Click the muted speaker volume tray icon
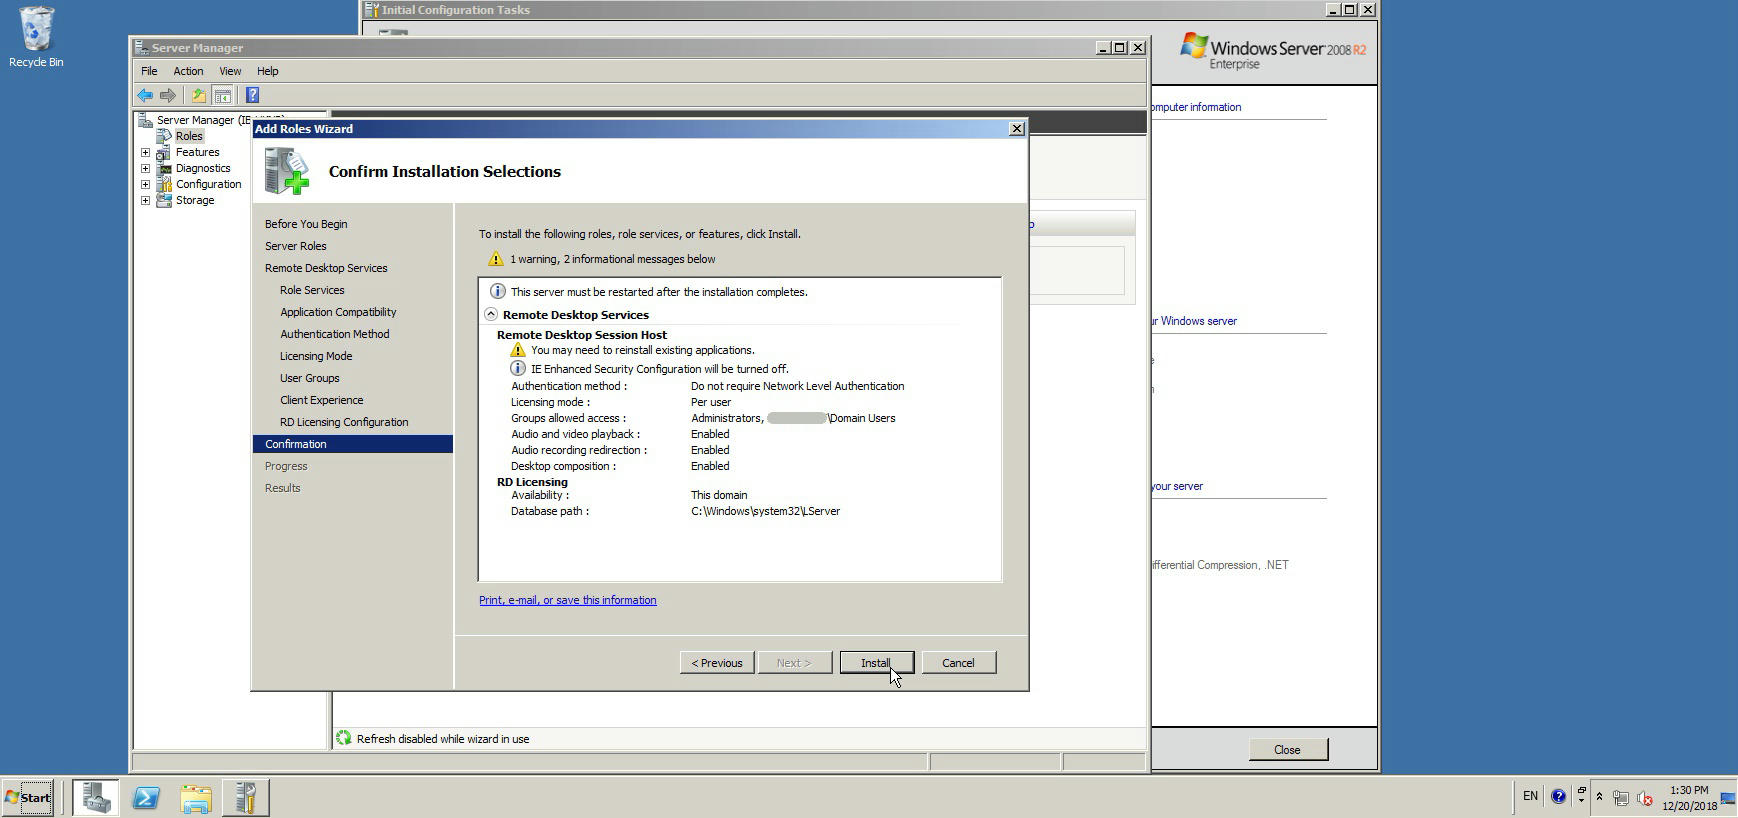1738x818 pixels. coord(1644,797)
